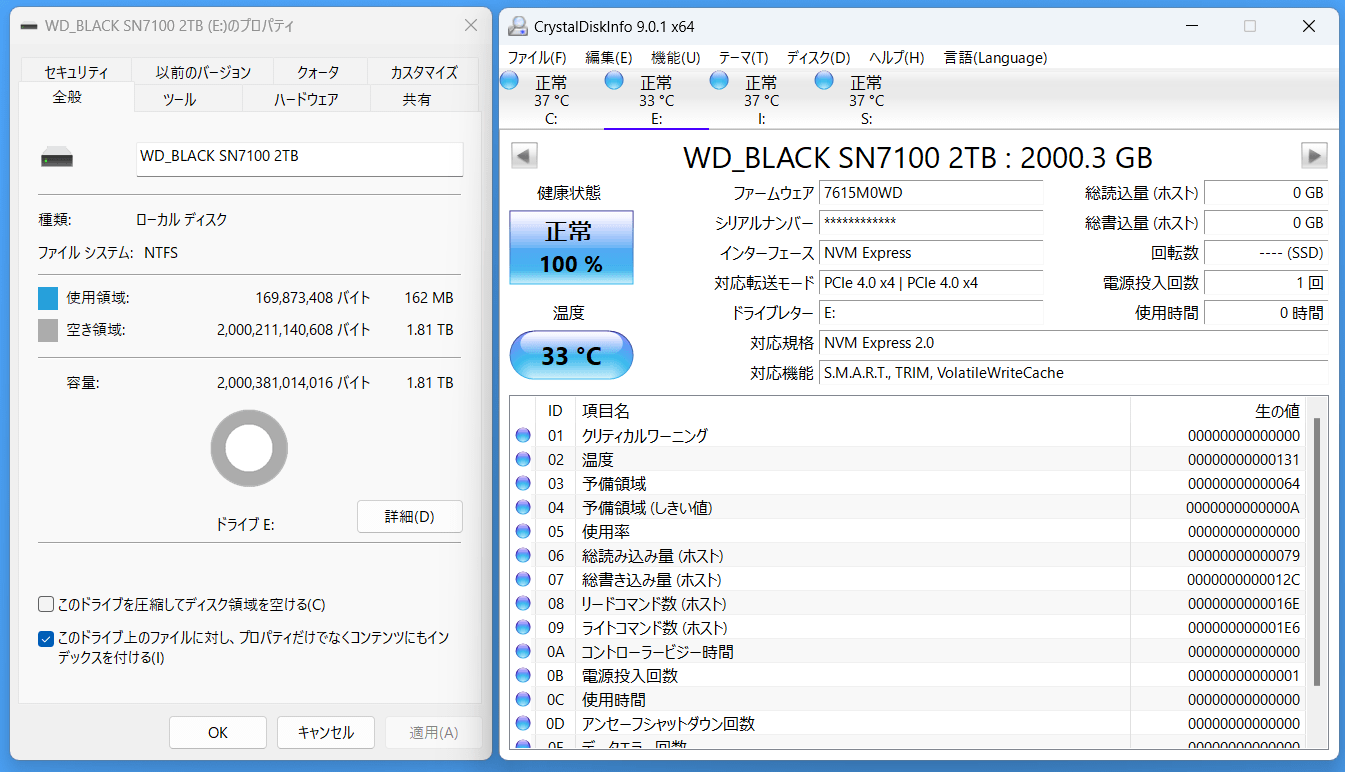Click the ID column header
The image size is (1345, 772).
(x=556, y=411)
